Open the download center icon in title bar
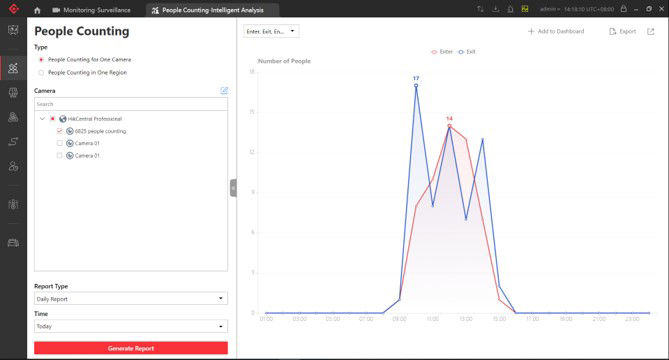Image resolution: width=669 pixels, height=360 pixels. (x=495, y=9)
